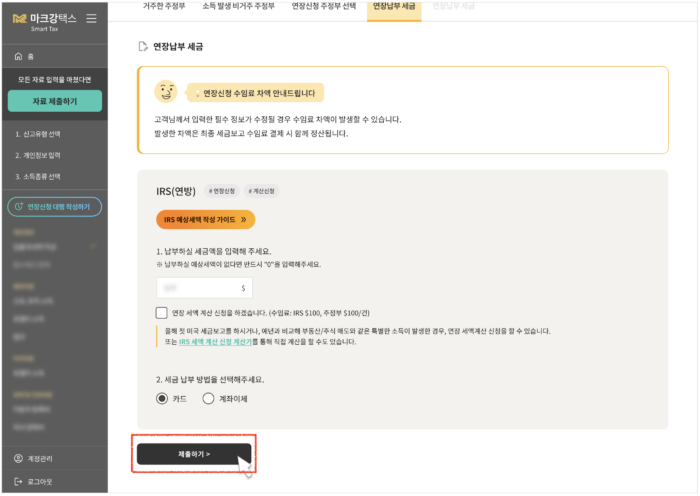Image resolution: width=700 pixels, height=496 pixels.
Task: Select the 카드 payment radio button
Action: (162, 398)
